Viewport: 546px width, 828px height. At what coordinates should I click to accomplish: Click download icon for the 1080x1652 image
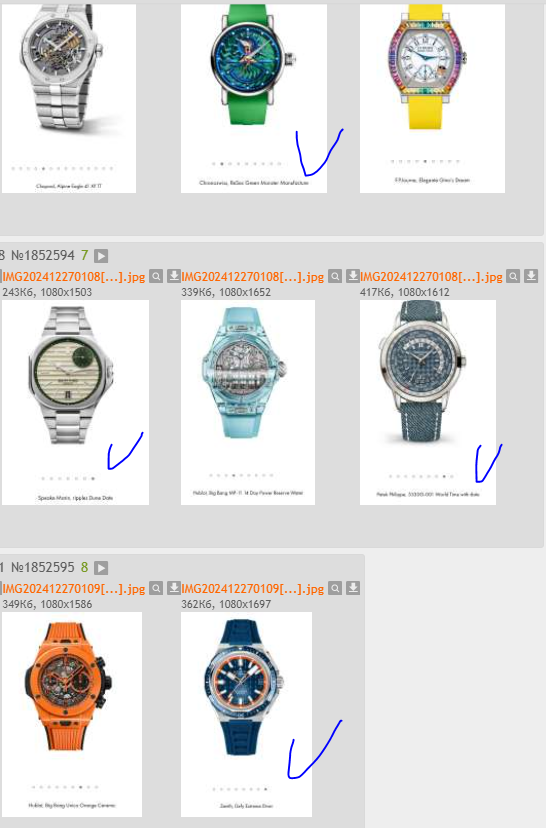click(353, 276)
